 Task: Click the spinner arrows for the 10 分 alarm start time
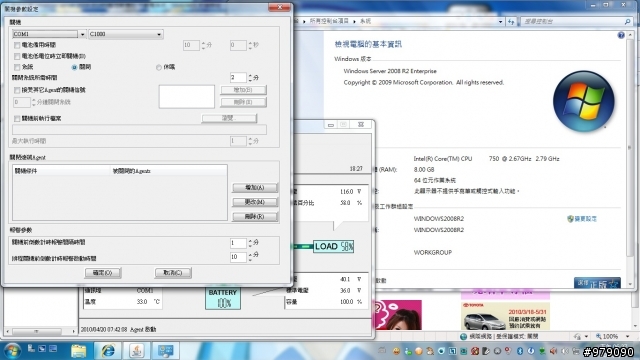point(250,257)
